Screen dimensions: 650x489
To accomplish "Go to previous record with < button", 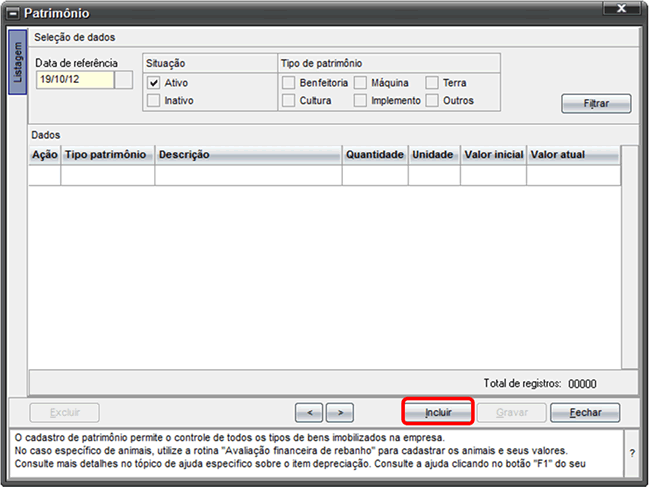I will coord(309,413).
